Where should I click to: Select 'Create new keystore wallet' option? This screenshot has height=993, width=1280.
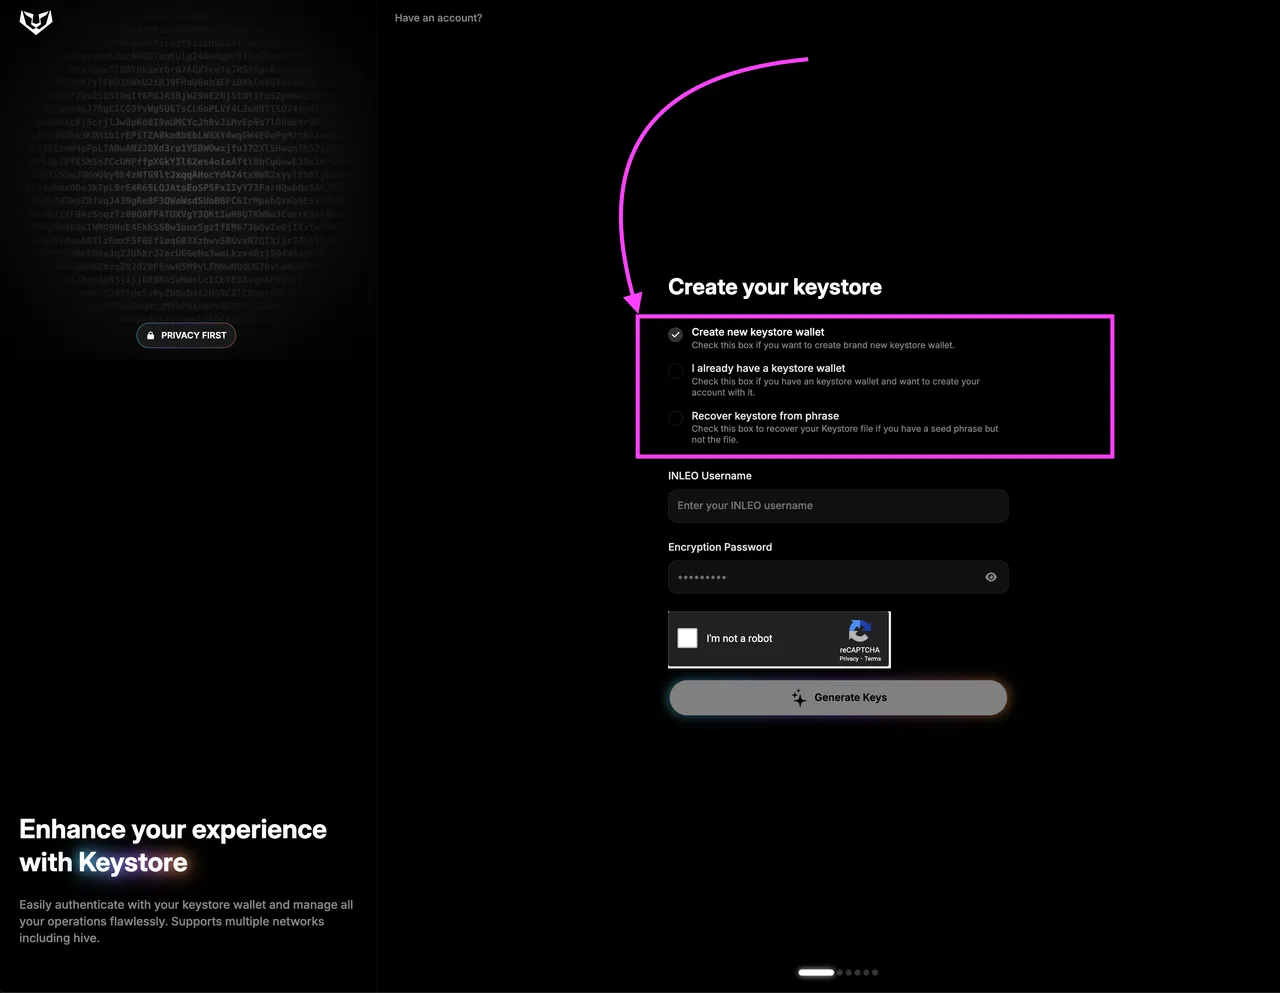coord(675,335)
